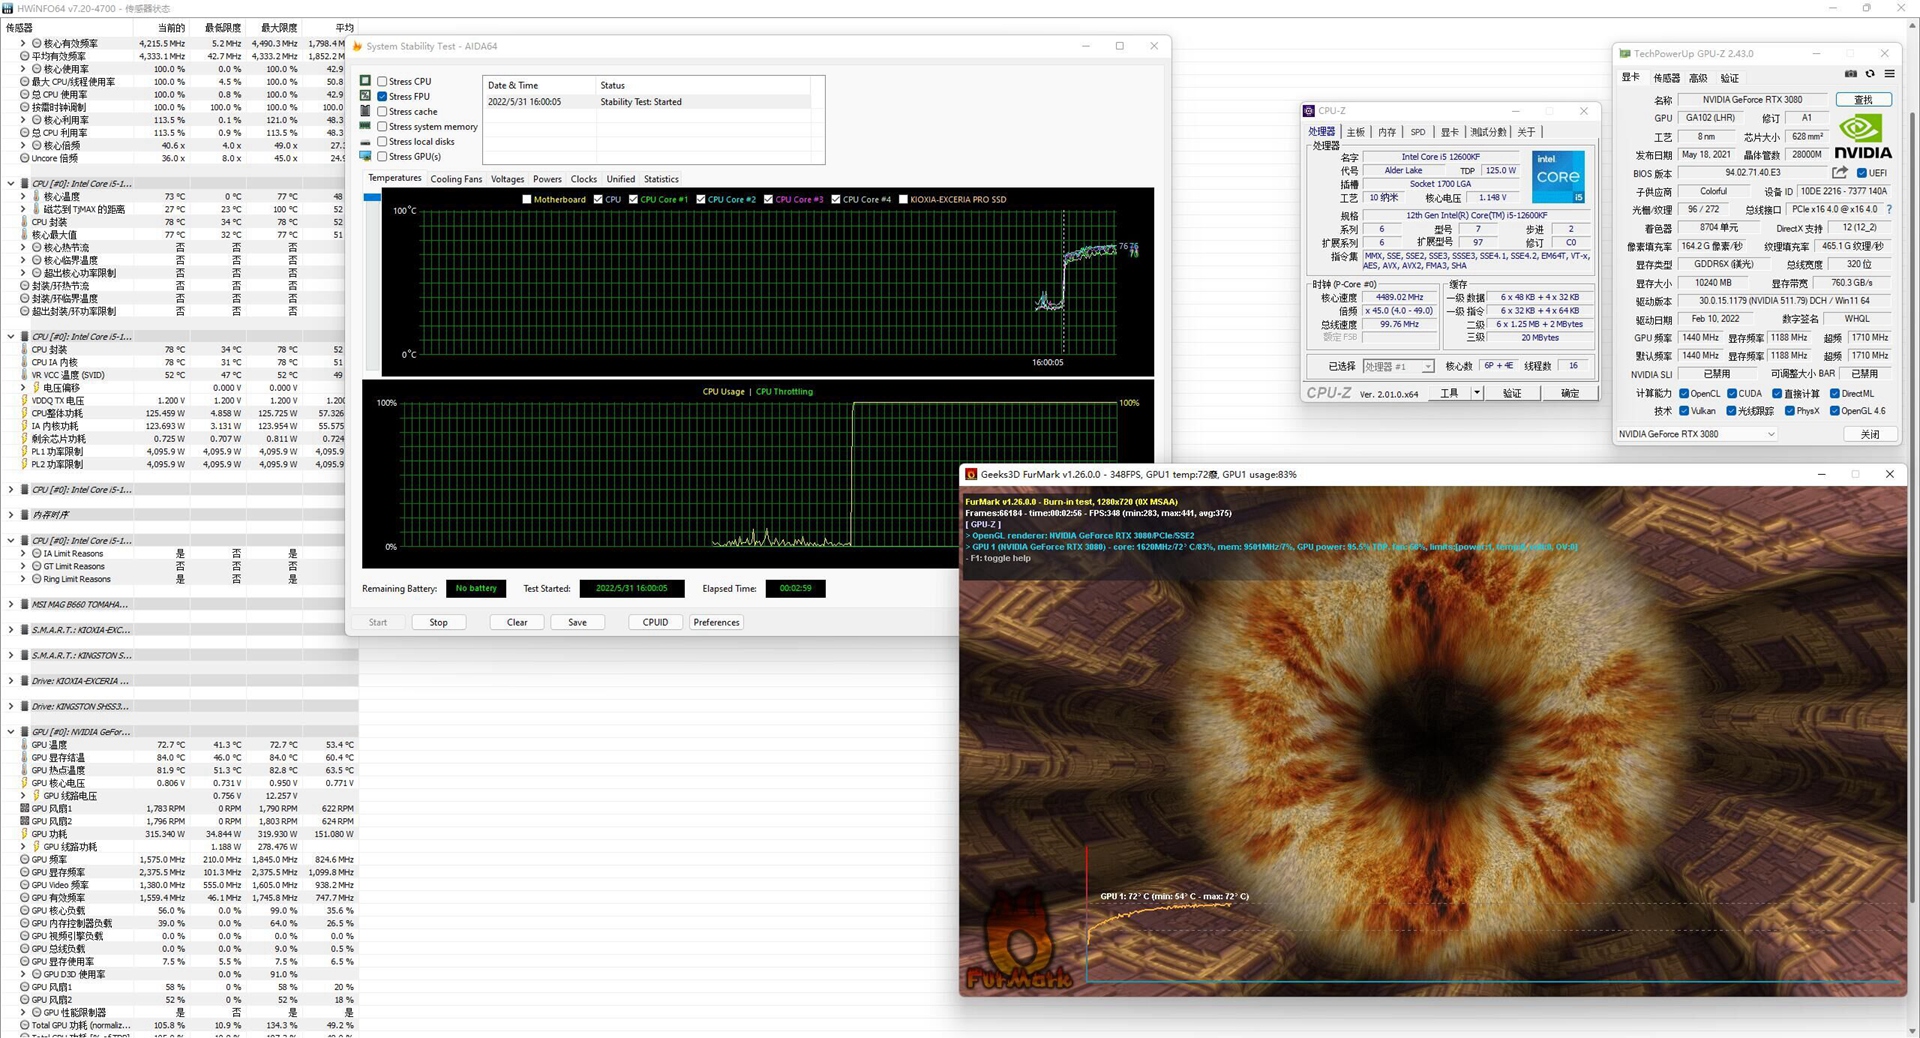Image resolution: width=1920 pixels, height=1038 pixels.
Task: Click the NVIDIA logo in GPU-Z
Action: click(x=1863, y=137)
